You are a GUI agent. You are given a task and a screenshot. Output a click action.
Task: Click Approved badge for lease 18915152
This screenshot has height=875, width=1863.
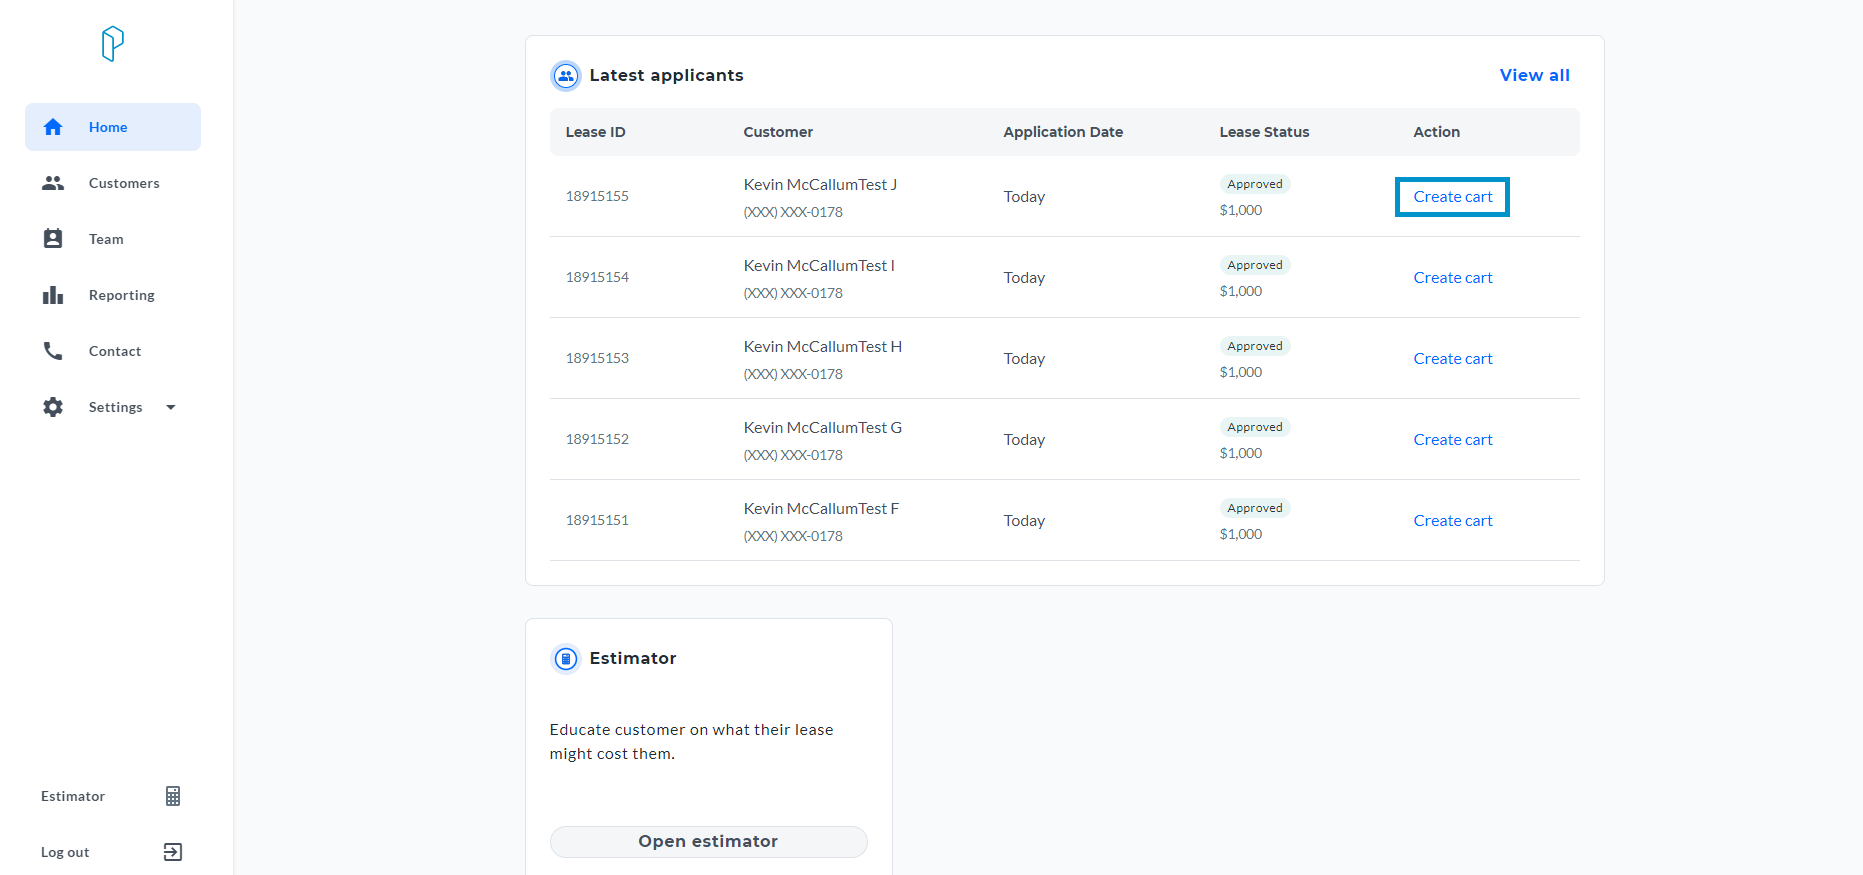coord(1255,427)
